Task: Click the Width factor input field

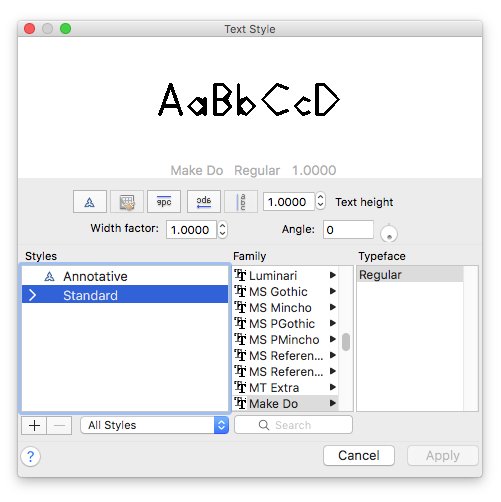Action: click(191, 230)
